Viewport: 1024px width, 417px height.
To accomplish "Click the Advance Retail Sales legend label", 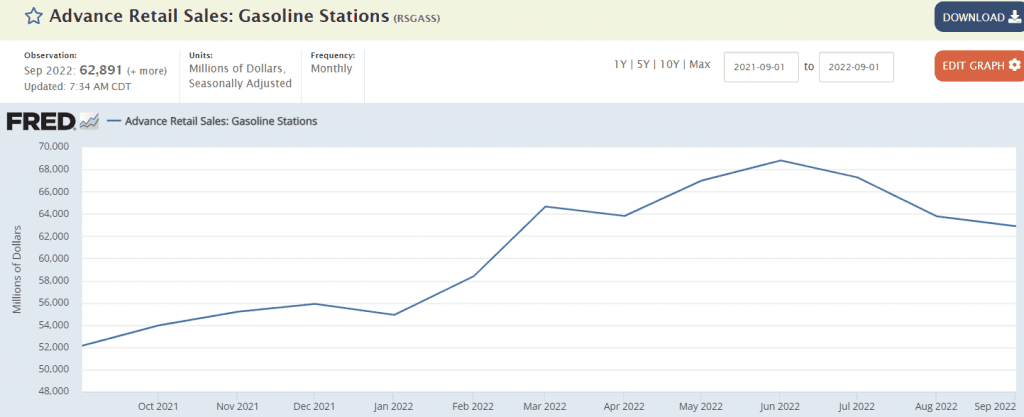I will [221, 121].
